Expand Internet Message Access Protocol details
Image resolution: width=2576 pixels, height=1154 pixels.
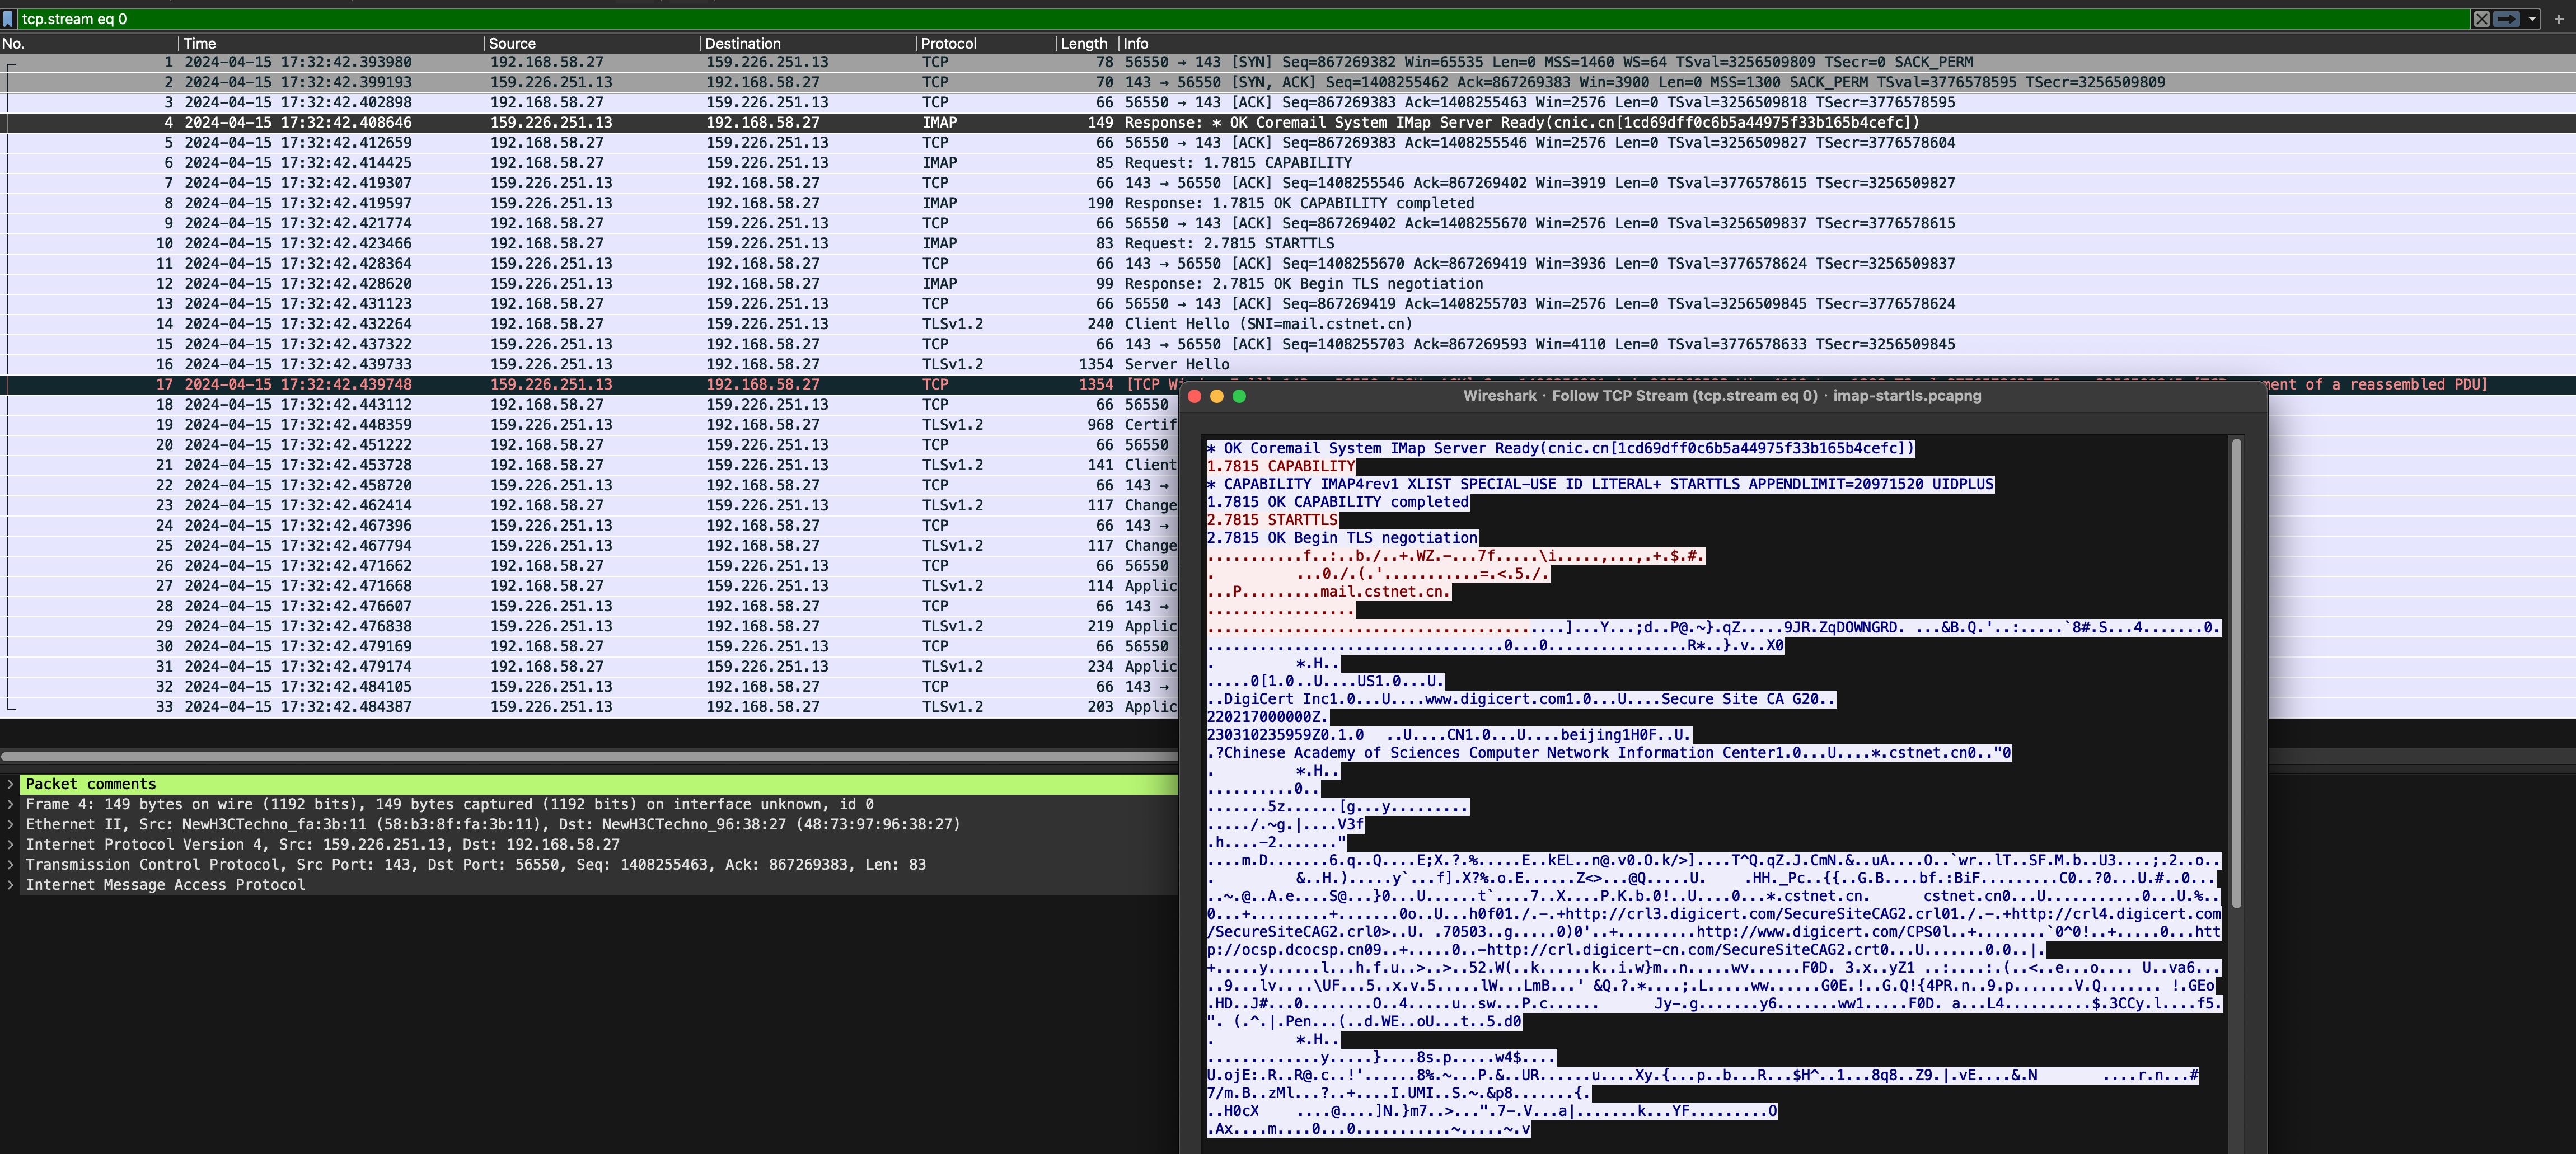tap(10, 885)
